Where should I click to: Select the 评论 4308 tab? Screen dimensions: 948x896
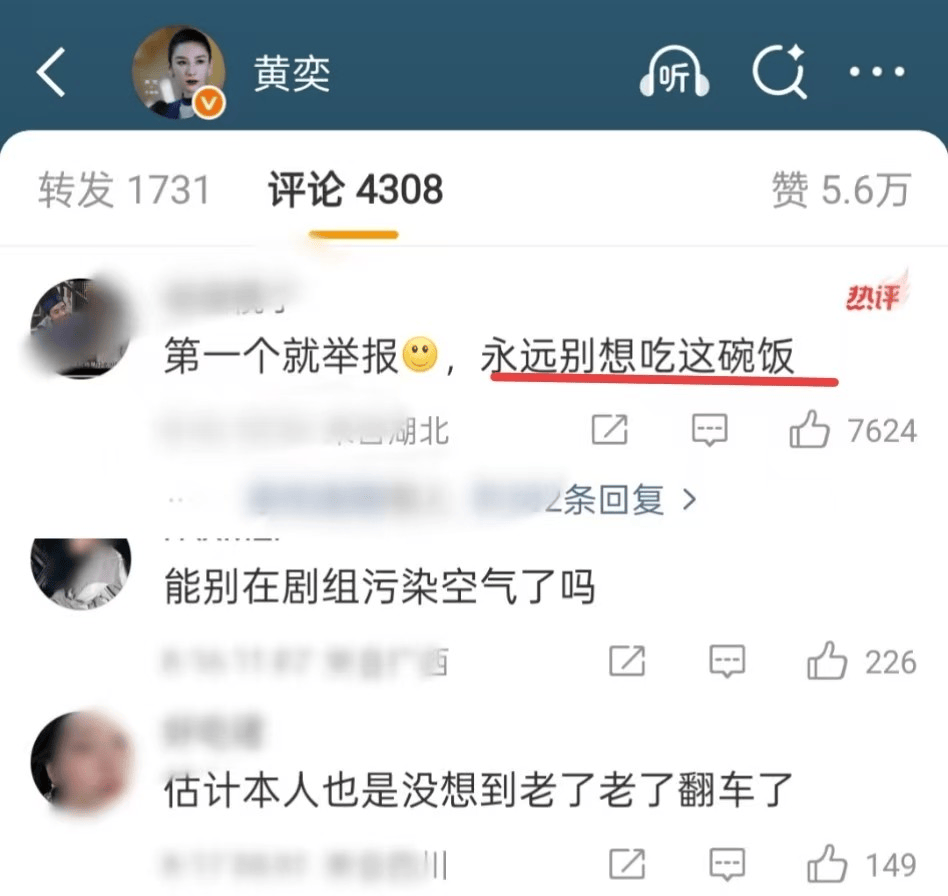tap(356, 190)
